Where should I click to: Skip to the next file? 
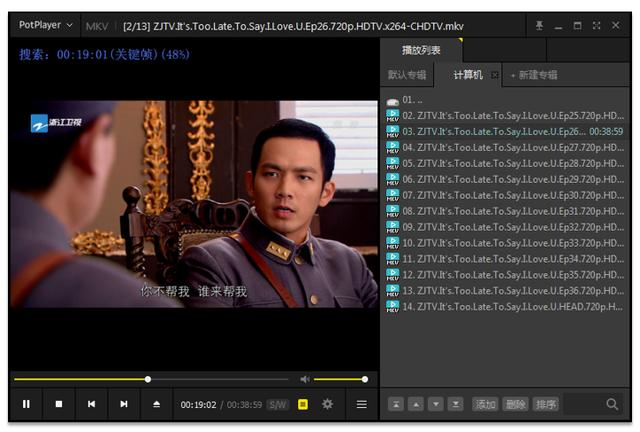tap(124, 404)
